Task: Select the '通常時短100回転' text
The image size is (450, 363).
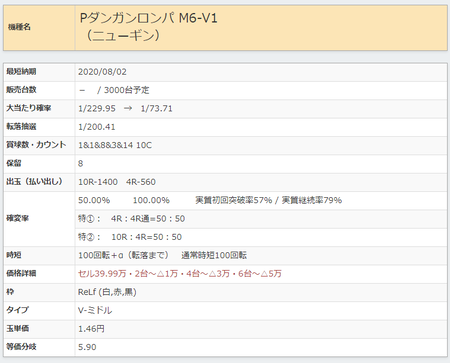Action: [214, 255]
